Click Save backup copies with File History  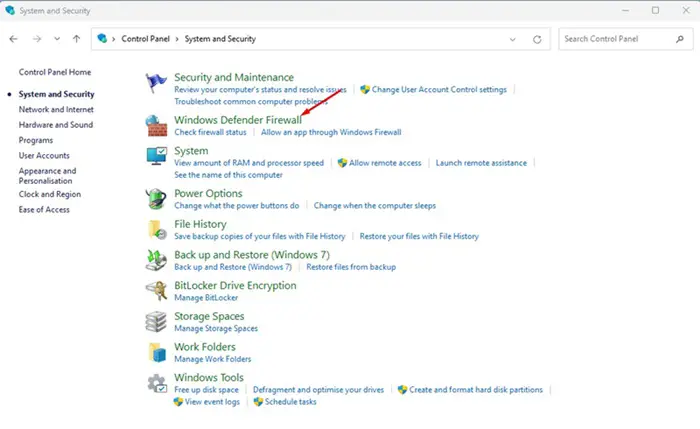coord(260,236)
